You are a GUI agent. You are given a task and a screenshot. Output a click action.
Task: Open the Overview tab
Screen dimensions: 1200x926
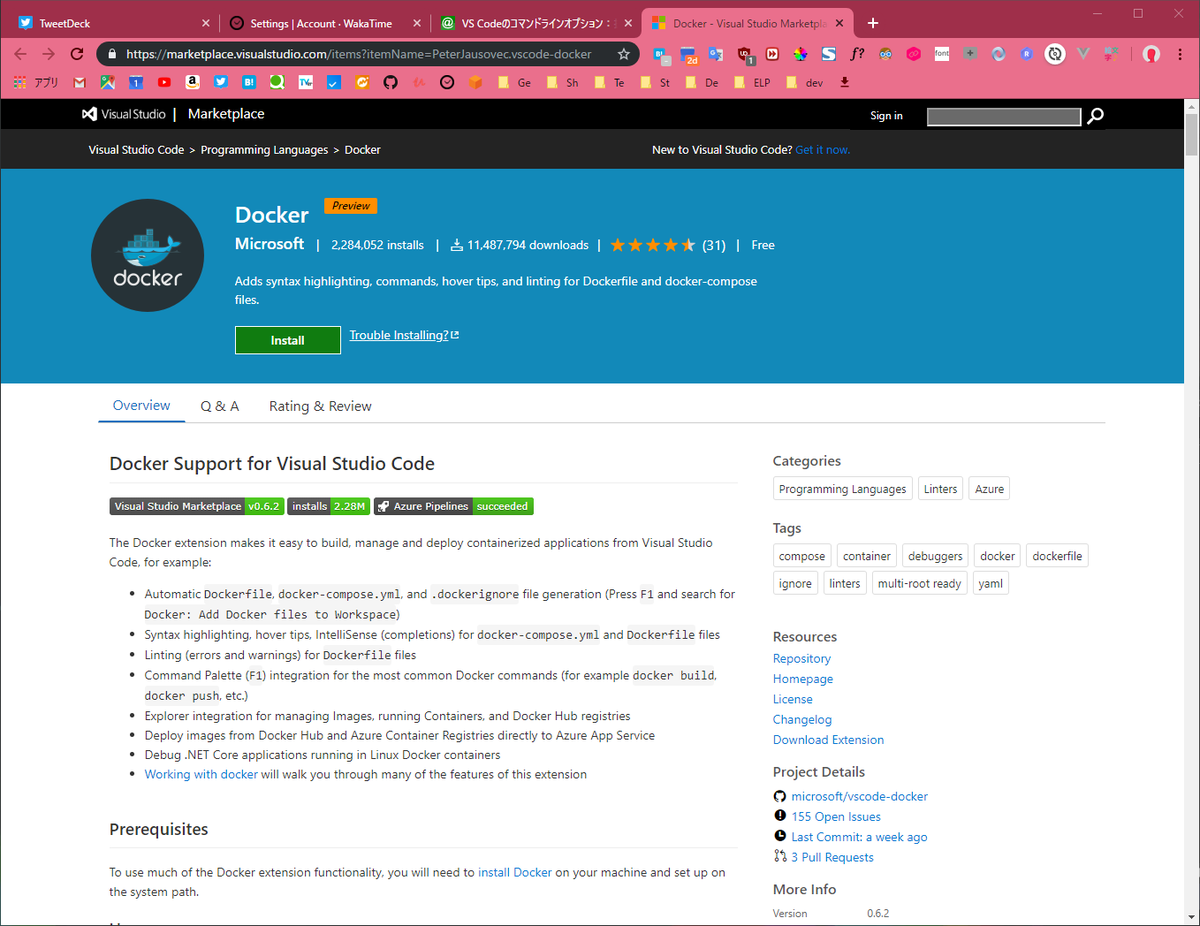pos(141,405)
